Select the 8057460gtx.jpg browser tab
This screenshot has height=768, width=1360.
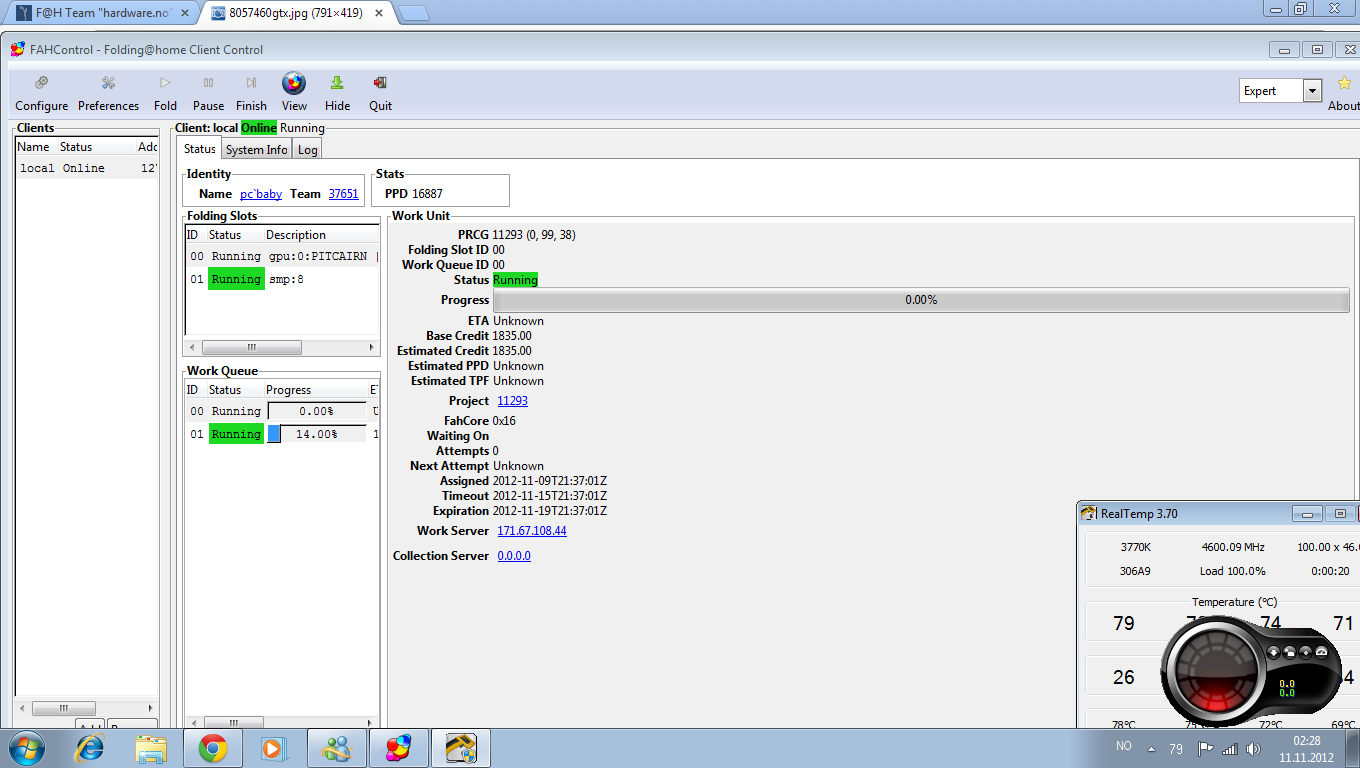point(298,13)
